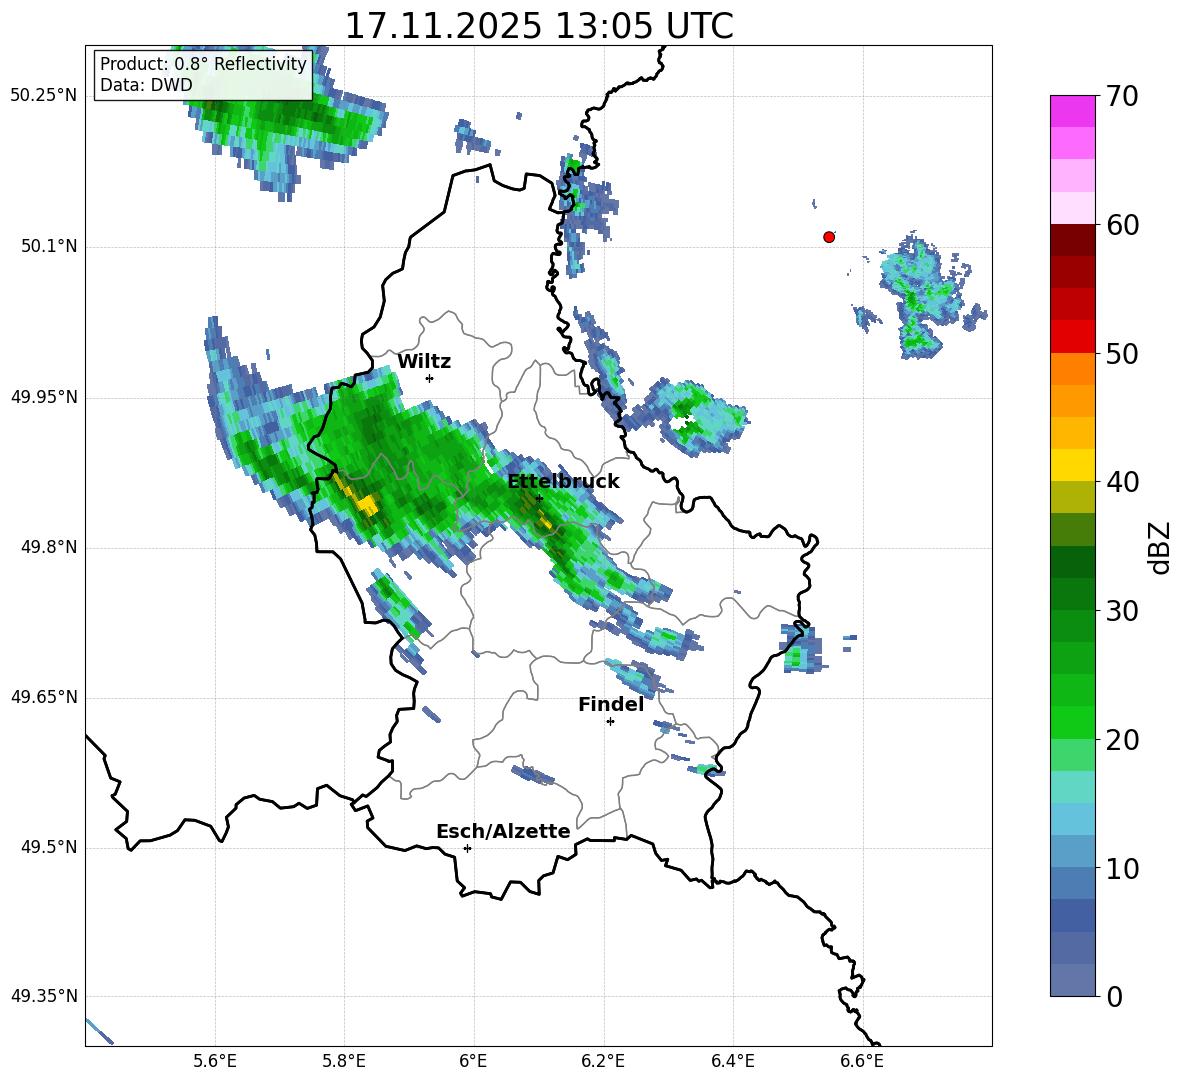Click the Wiltz city label

pos(424,362)
